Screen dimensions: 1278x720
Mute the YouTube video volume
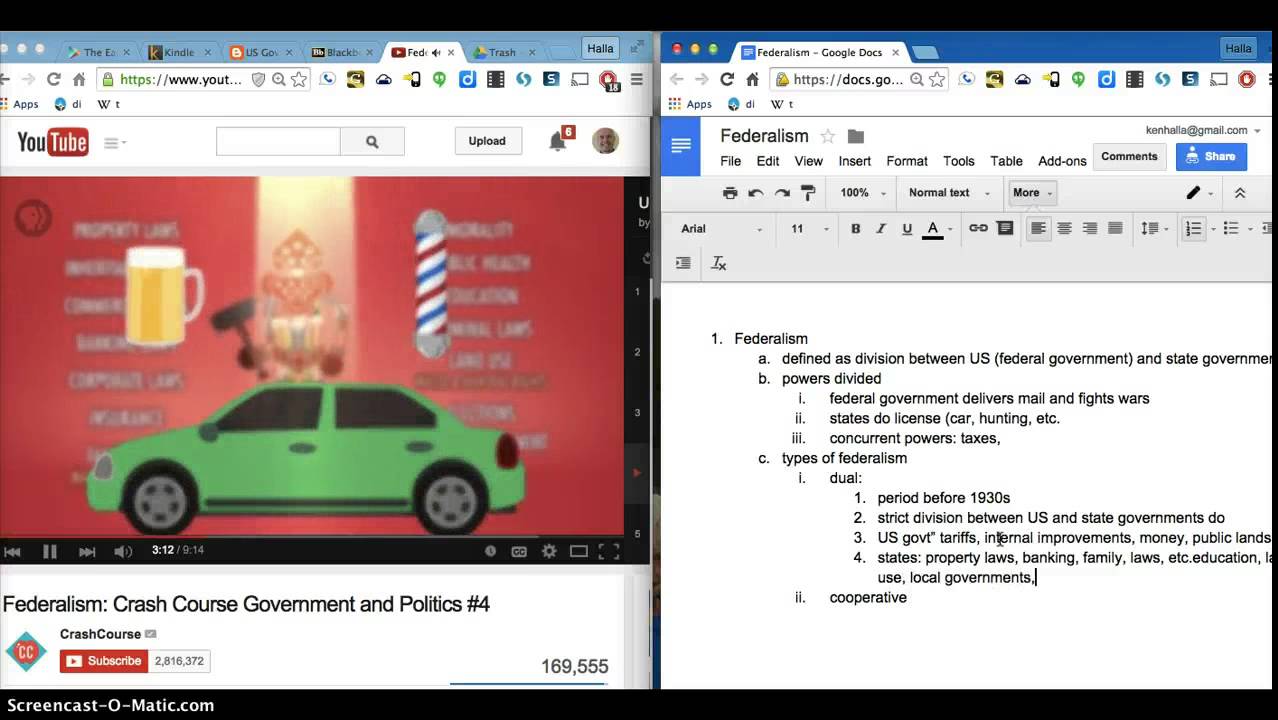(x=123, y=551)
